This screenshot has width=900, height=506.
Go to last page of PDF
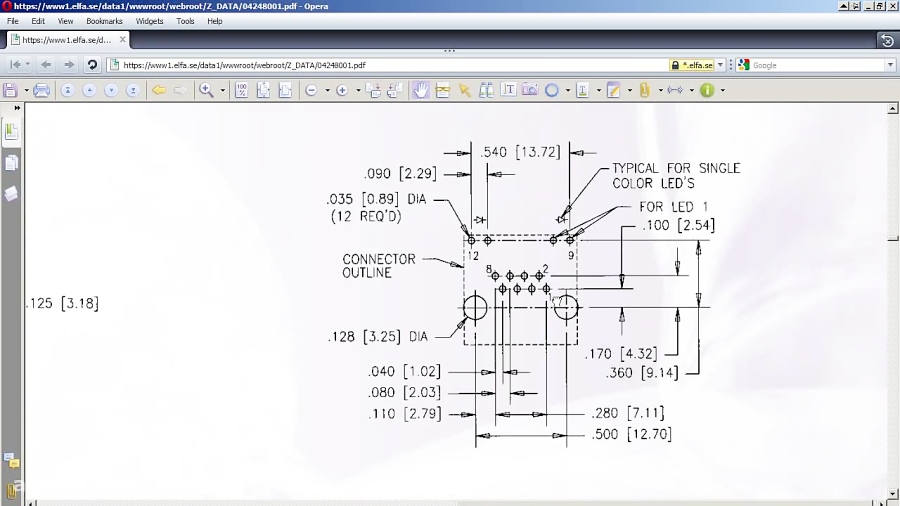coord(133,91)
